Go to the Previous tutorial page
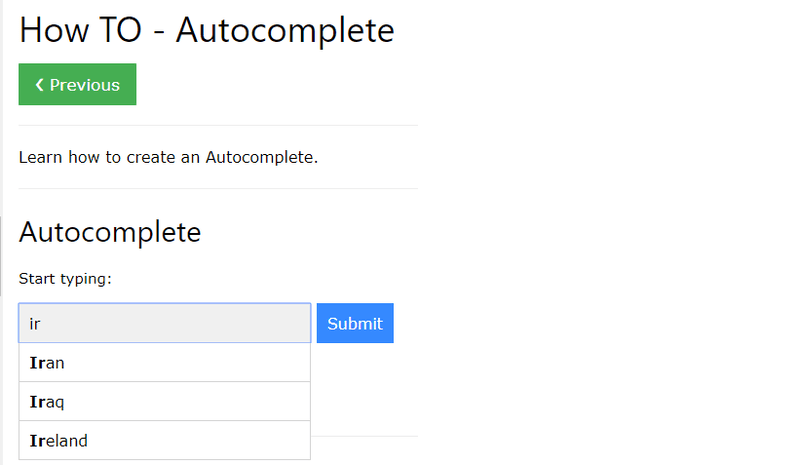 tap(77, 85)
